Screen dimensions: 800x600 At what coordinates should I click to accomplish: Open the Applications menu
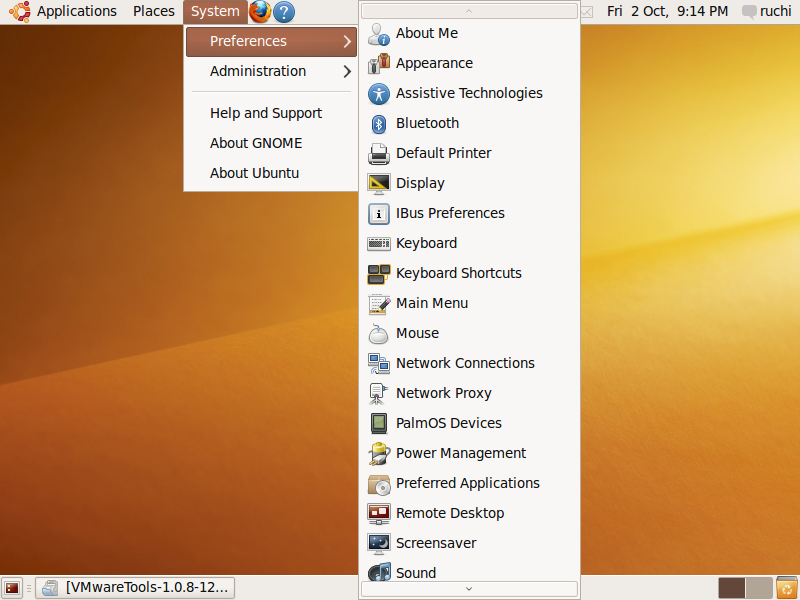pos(77,11)
